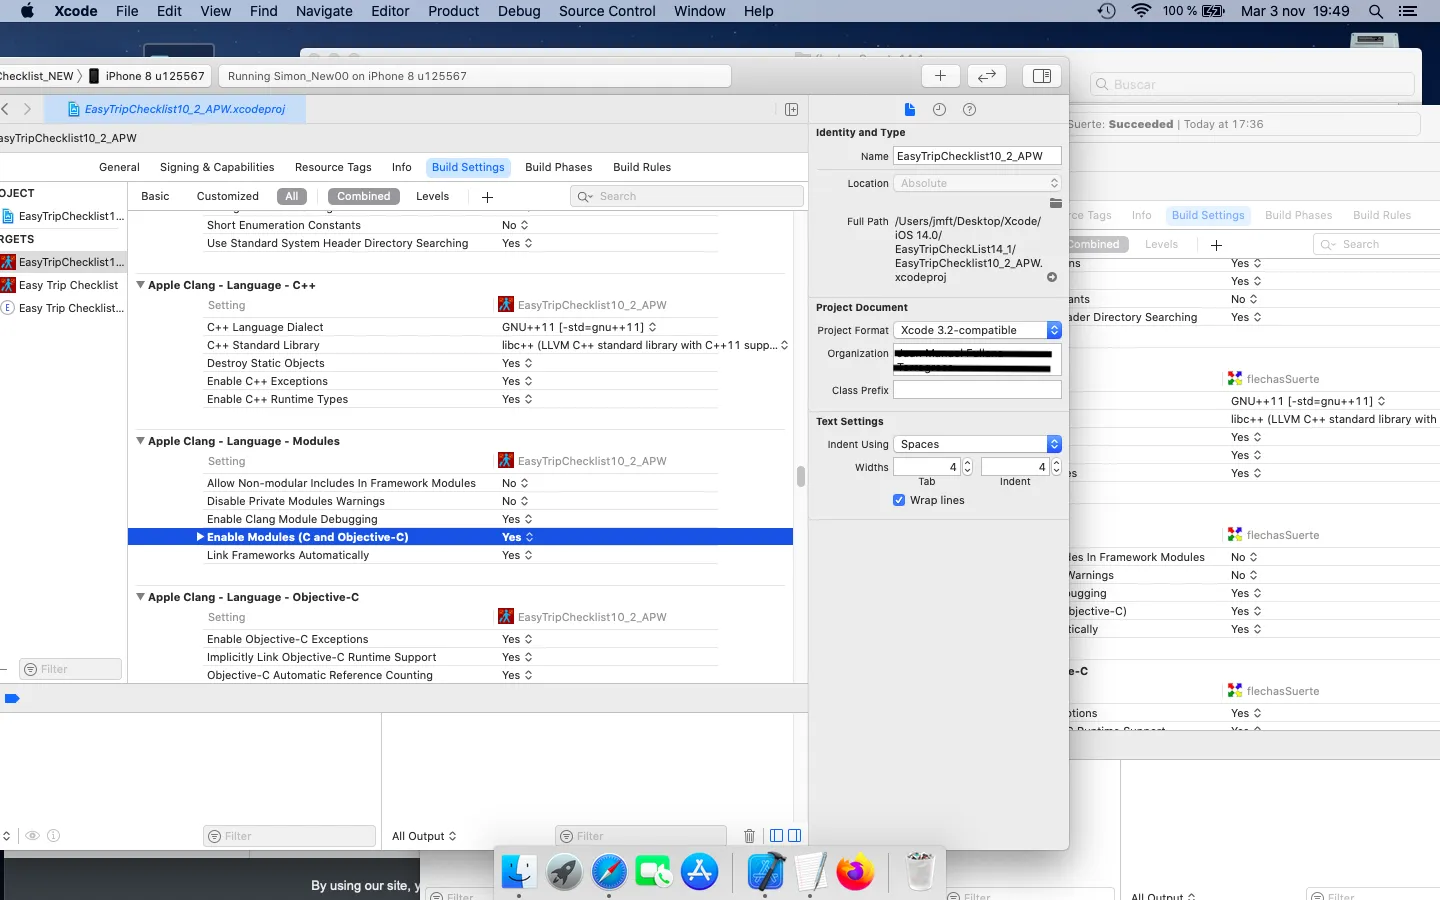
Task: Uncheck the Wrap lines checkbox
Action: click(899, 500)
